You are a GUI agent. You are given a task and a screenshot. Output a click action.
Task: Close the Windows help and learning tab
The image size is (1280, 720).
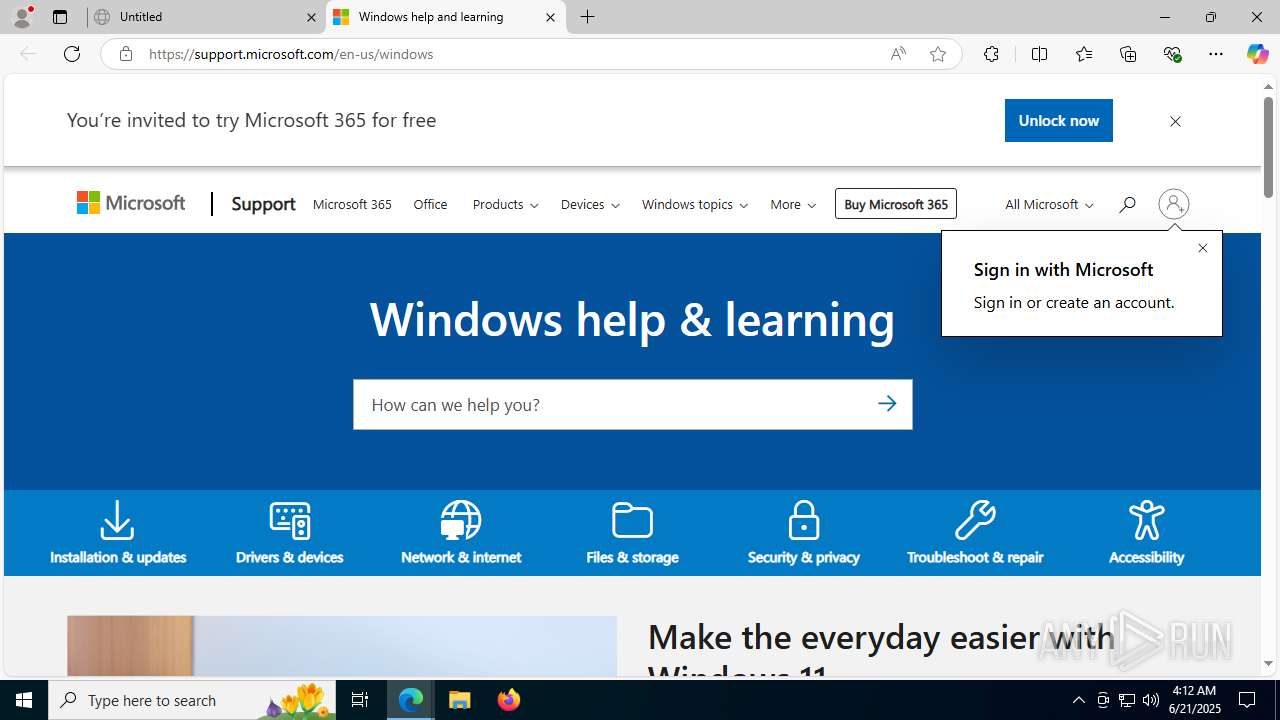550,17
